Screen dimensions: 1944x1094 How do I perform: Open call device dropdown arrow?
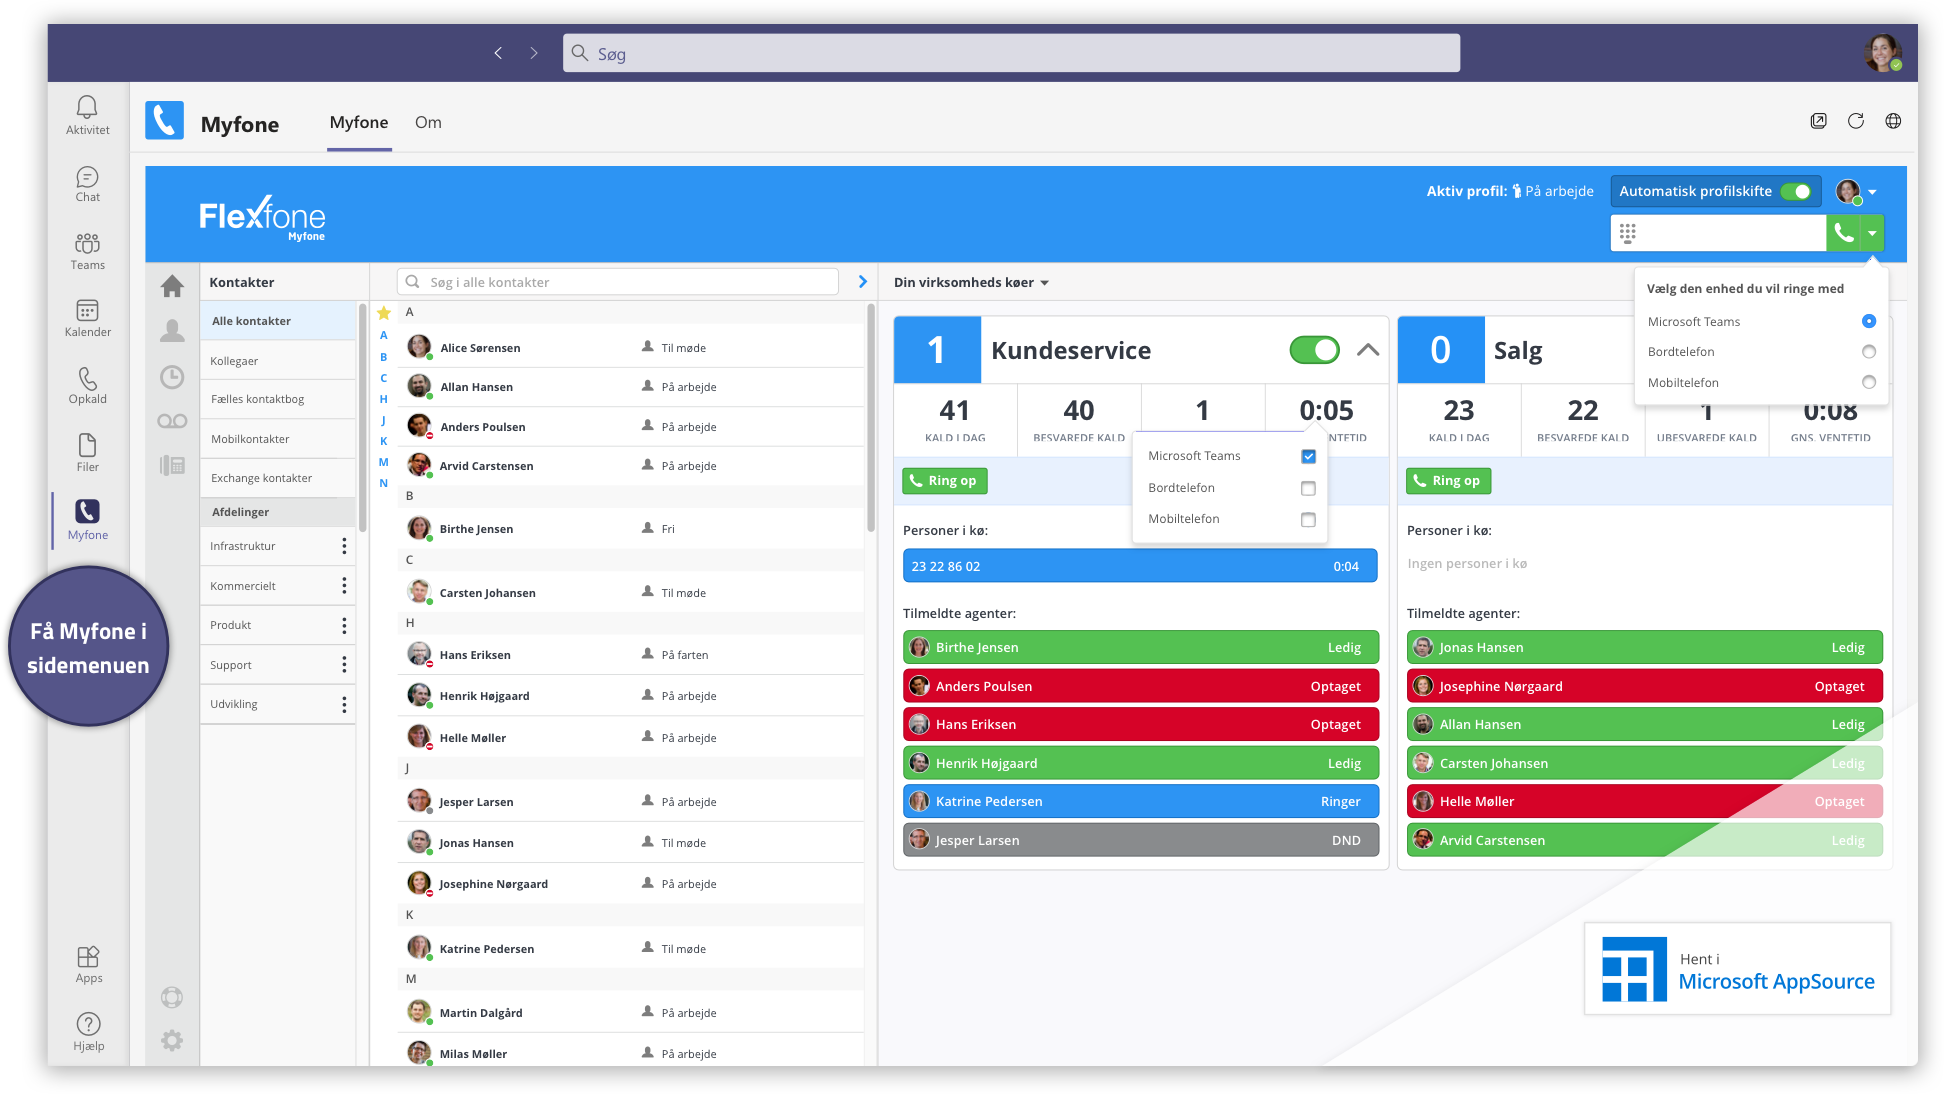1872,233
